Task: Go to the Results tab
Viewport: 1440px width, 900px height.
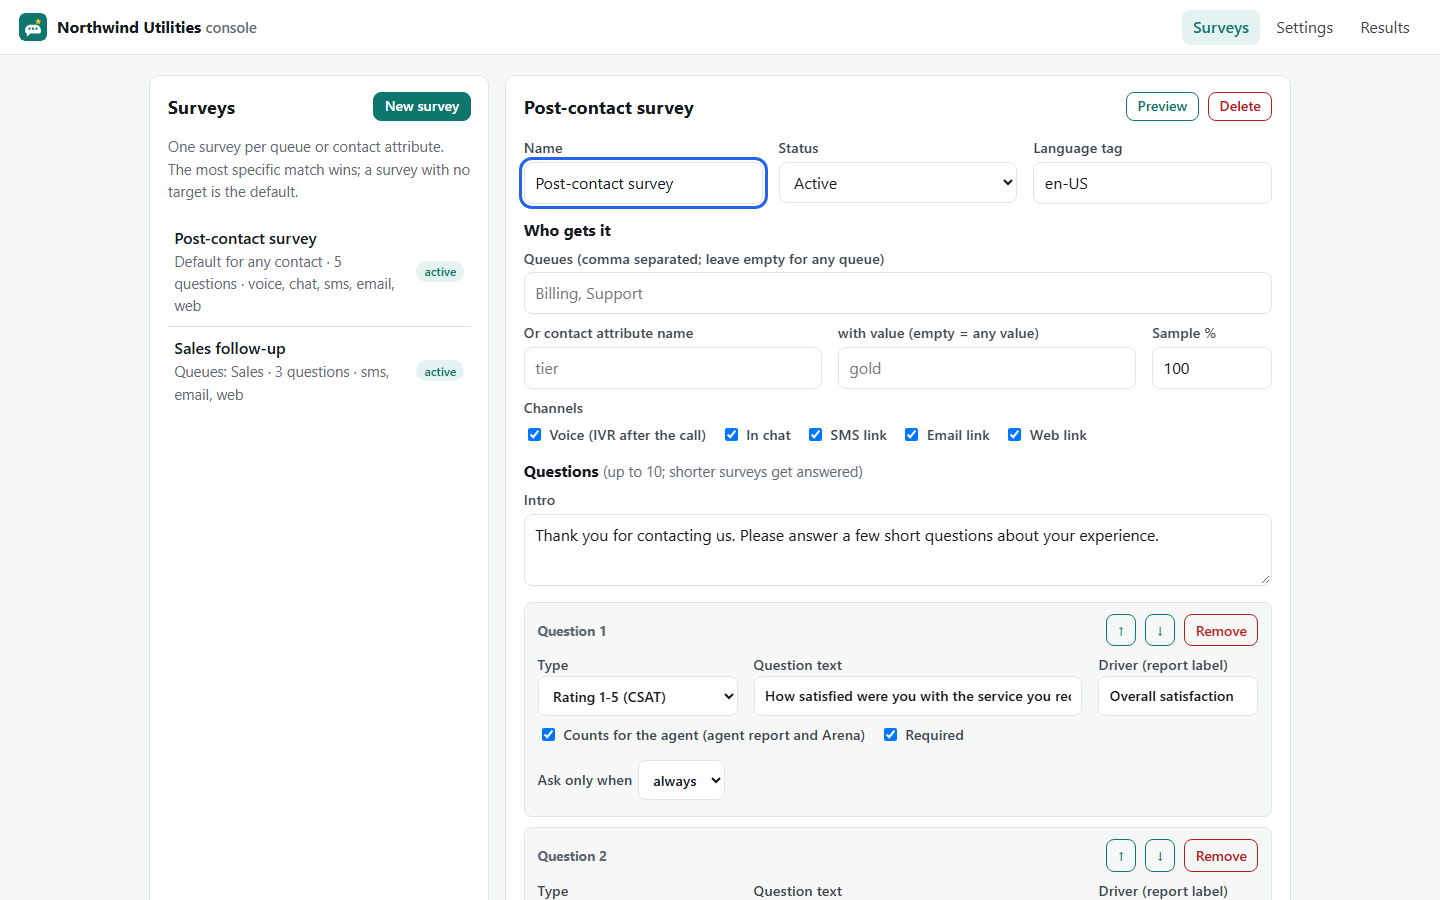Action: [1384, 28]
